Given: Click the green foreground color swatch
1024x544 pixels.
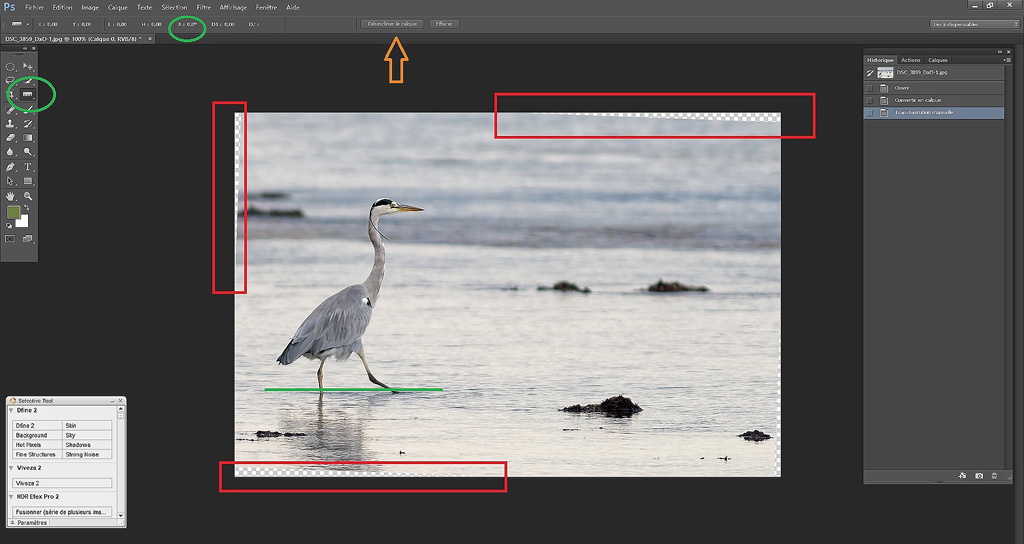Looking at the screenshot, I should tap(13, 213).
